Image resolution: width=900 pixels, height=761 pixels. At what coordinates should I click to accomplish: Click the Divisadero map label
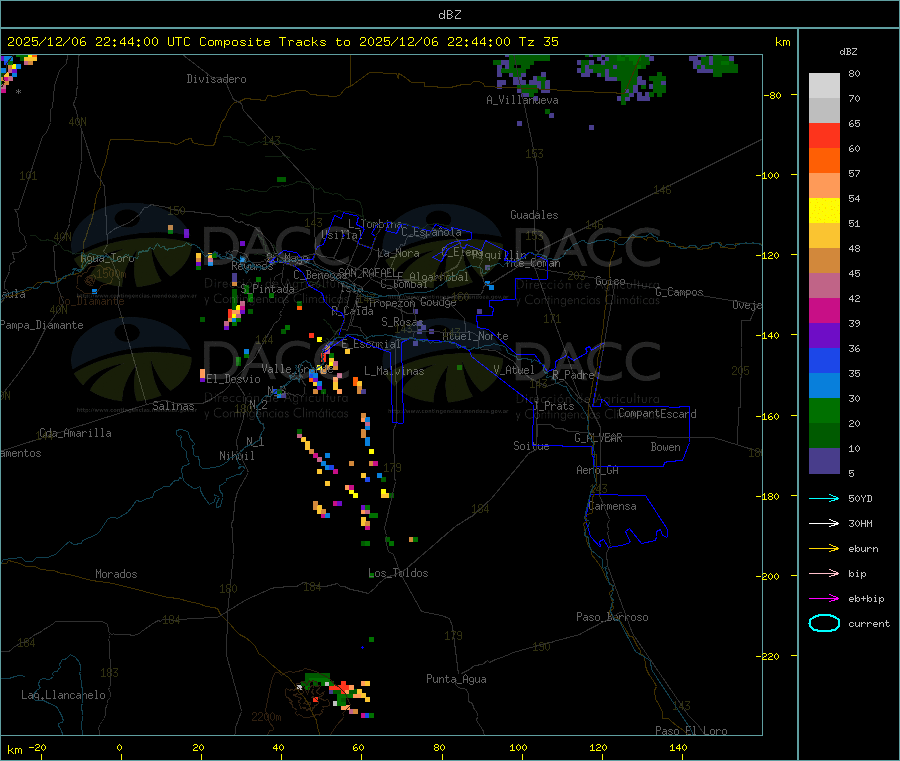(216, 79)
